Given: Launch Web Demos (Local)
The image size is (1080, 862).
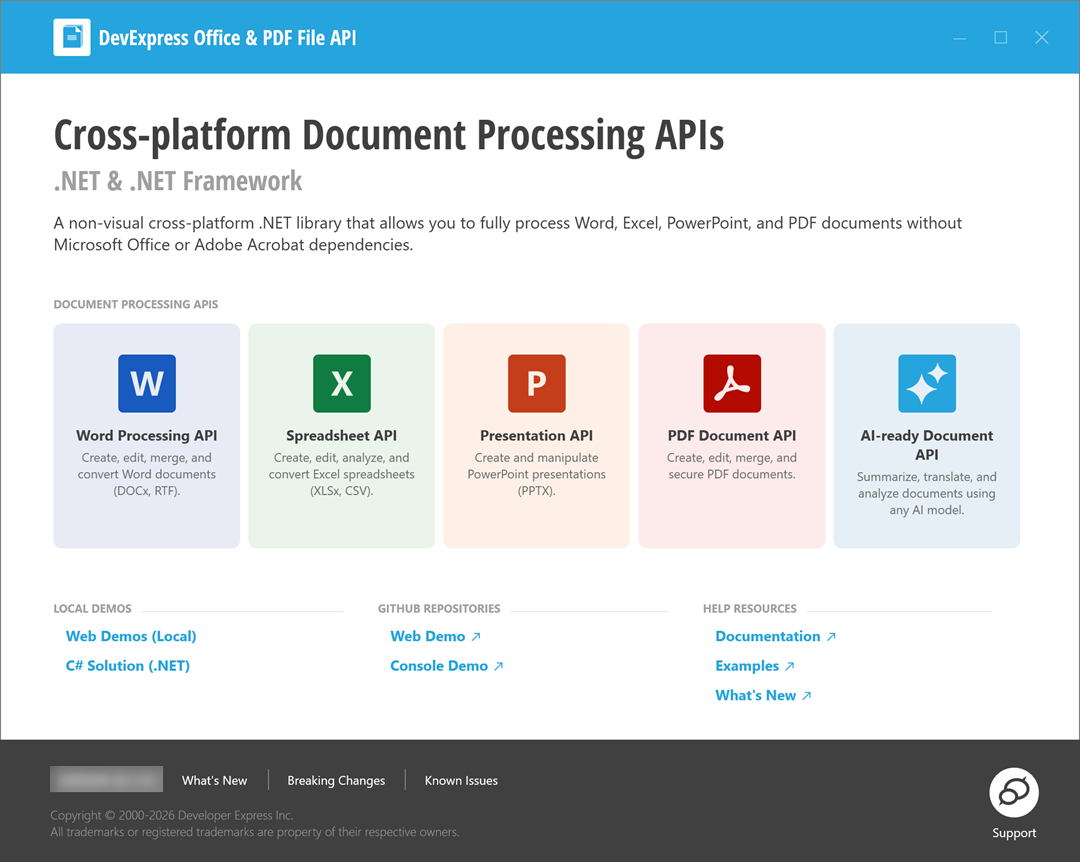Looking at the screenshot, I should click(131, 636).
